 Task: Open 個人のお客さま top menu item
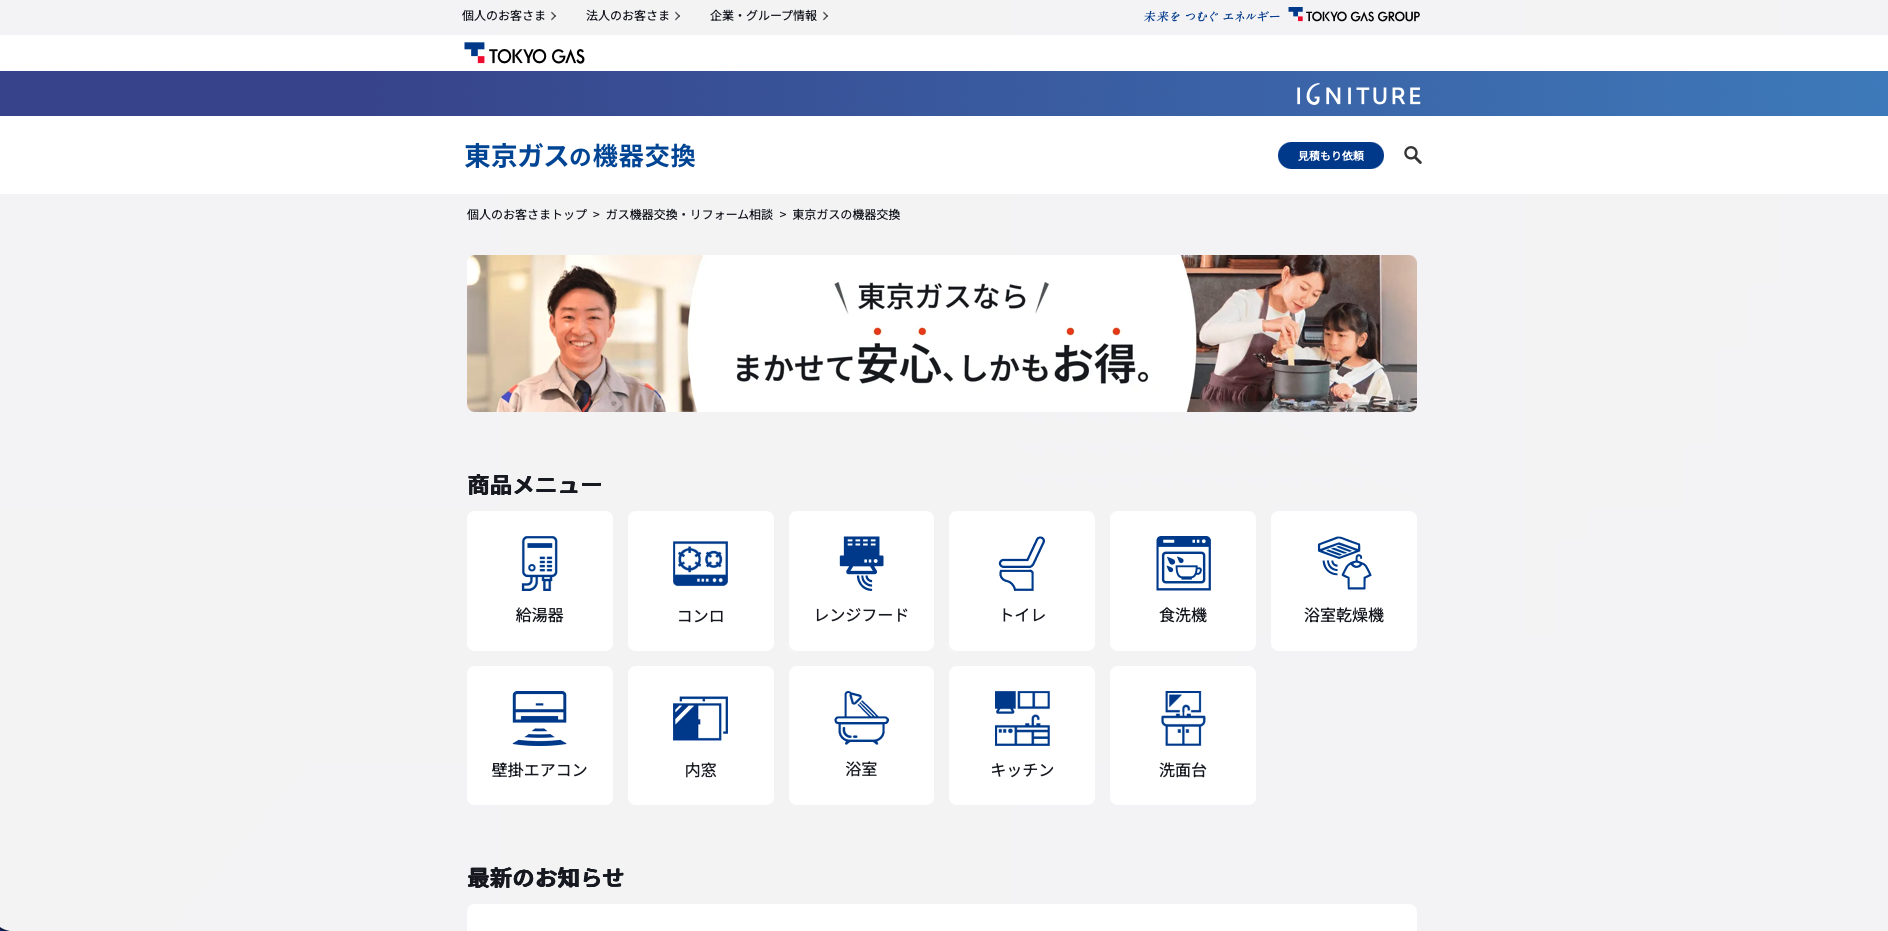[x=508, y=16]
